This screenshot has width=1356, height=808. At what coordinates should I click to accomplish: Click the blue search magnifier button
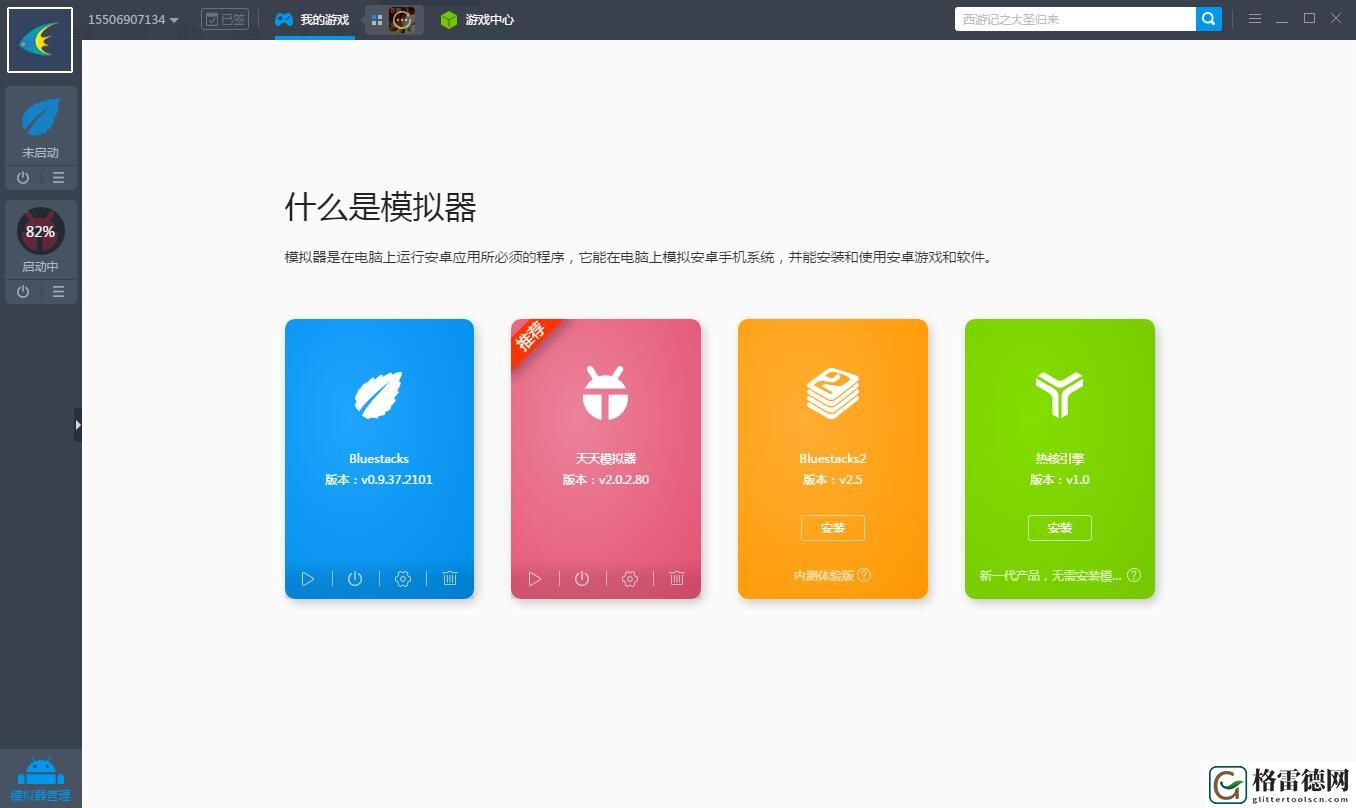1209,19
